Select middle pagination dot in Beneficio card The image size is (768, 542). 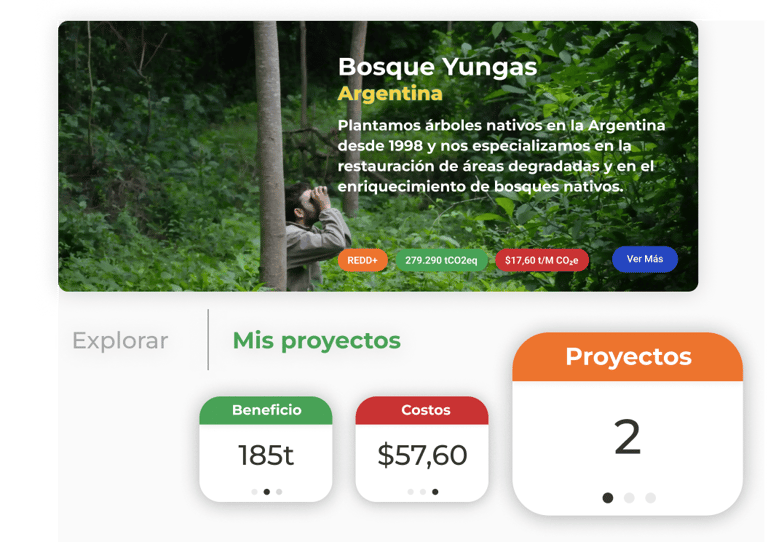pos(266,492)
